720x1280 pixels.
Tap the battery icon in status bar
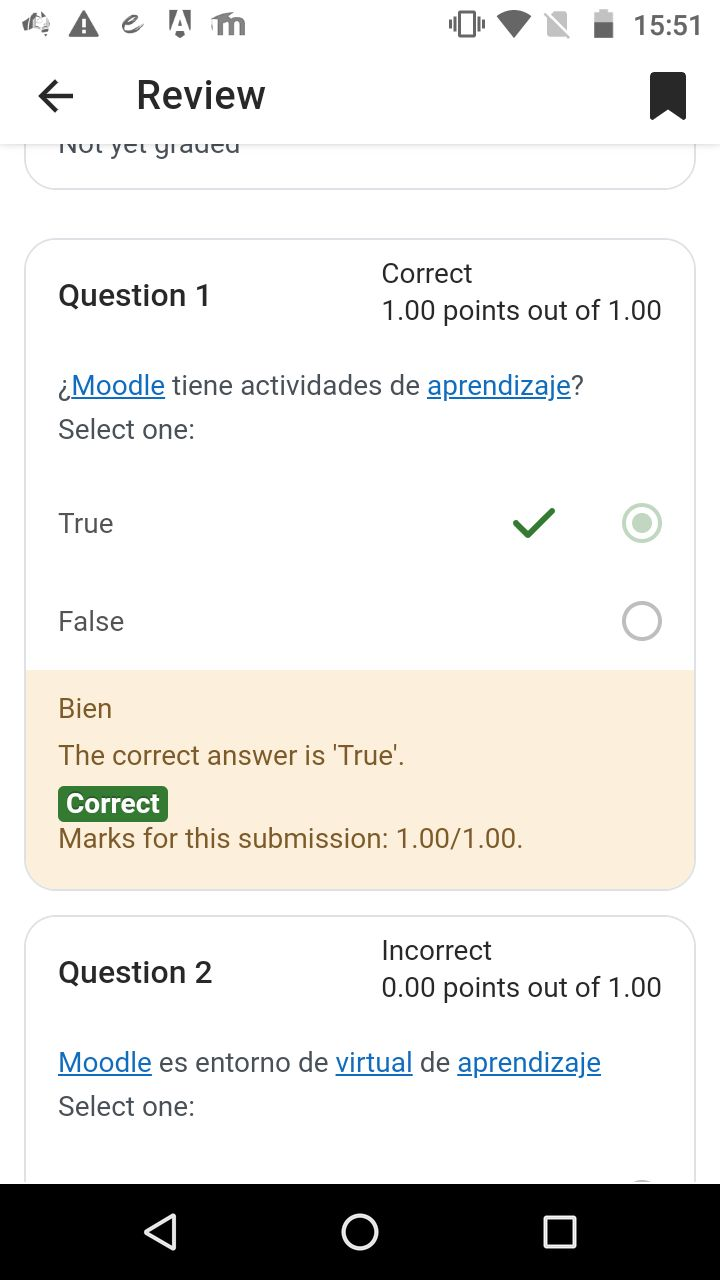click(604, 24)
